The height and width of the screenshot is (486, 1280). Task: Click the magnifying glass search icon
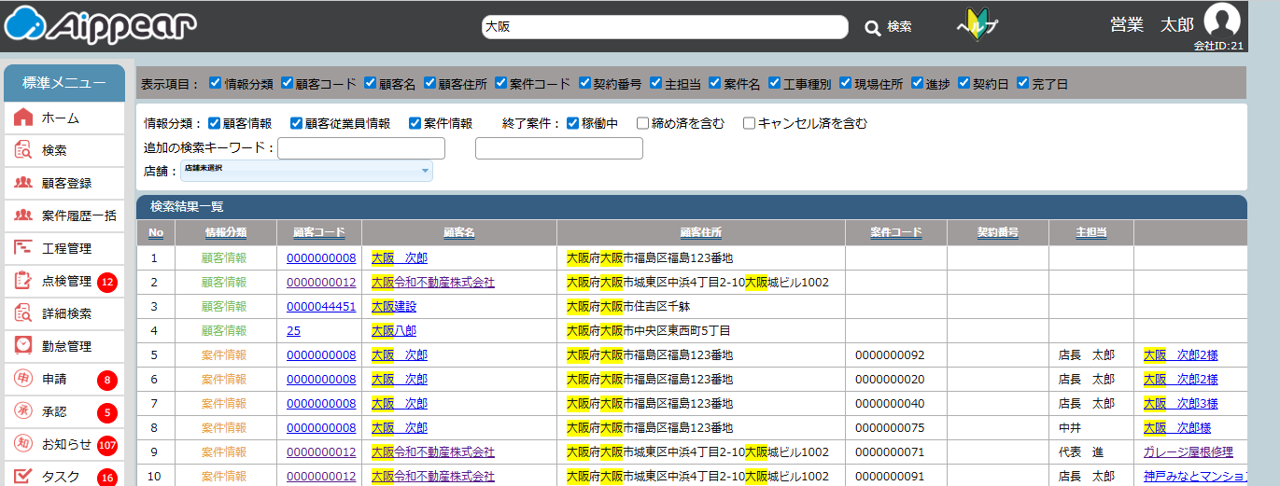click(872, 27)
